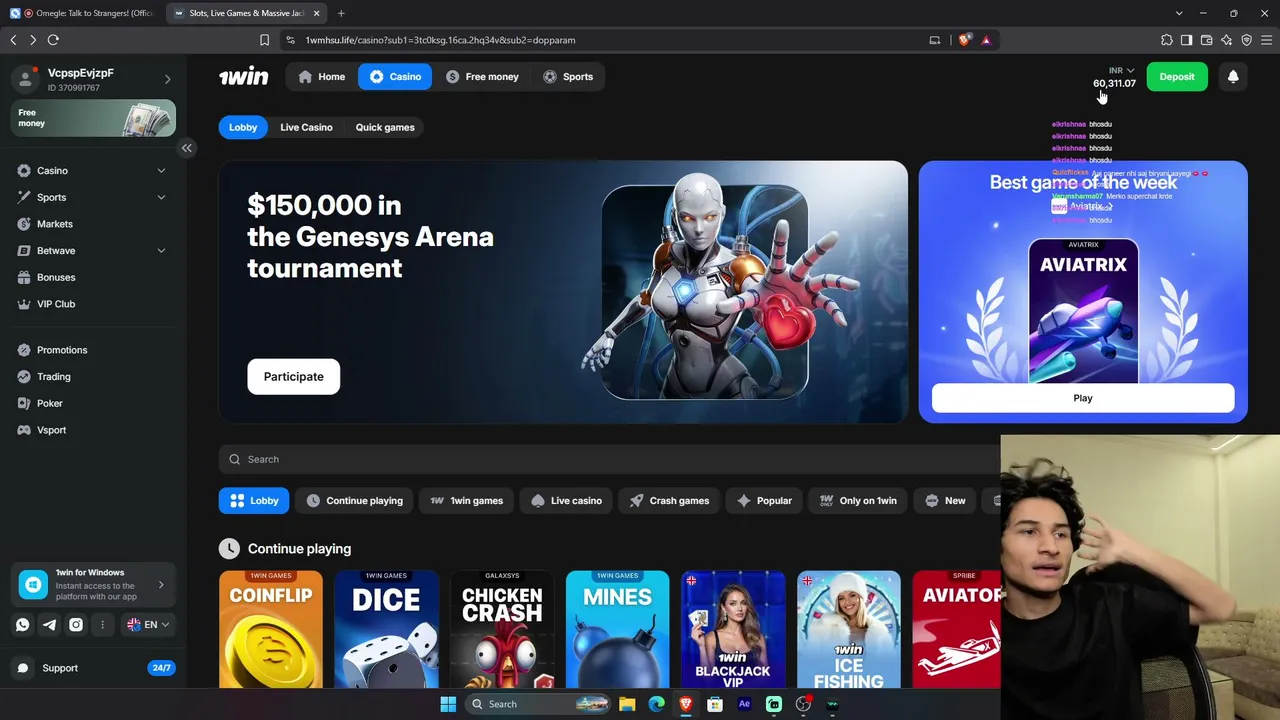
Task: Open the Chicken Crash game thumbnail
Action: 502,630
